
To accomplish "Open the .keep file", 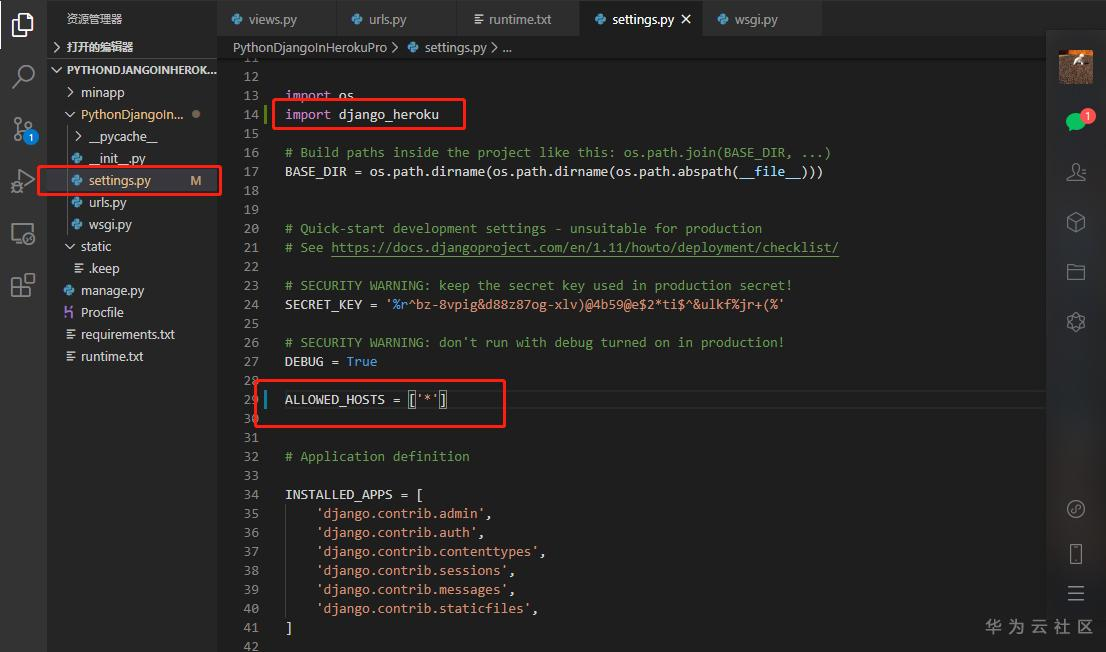I will tap(133, 268).
